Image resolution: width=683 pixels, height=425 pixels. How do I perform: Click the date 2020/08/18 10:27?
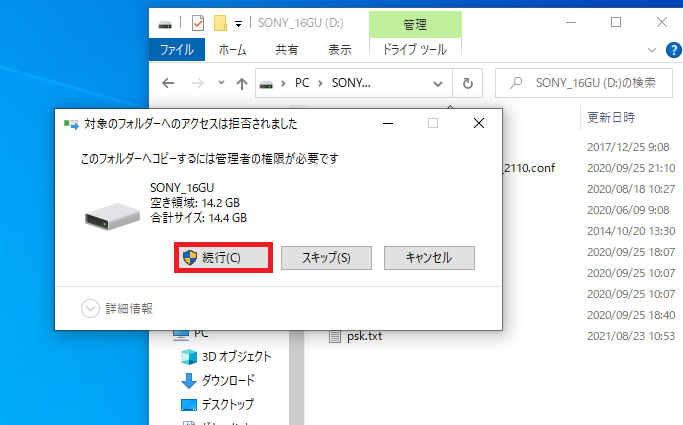click(x=631, y=189)
